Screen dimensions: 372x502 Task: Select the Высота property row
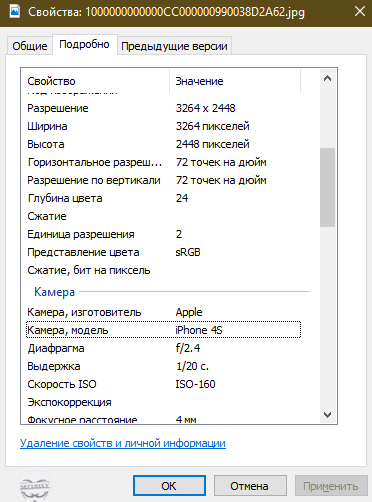[163, 144]
